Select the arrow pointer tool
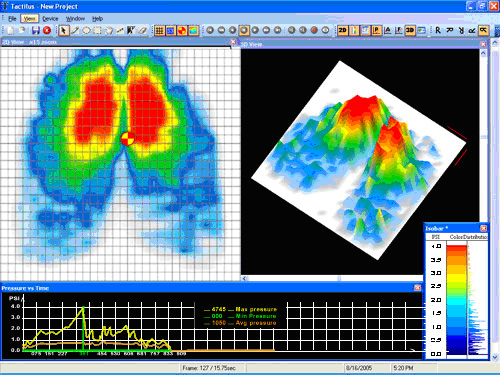 pos(64,31)
